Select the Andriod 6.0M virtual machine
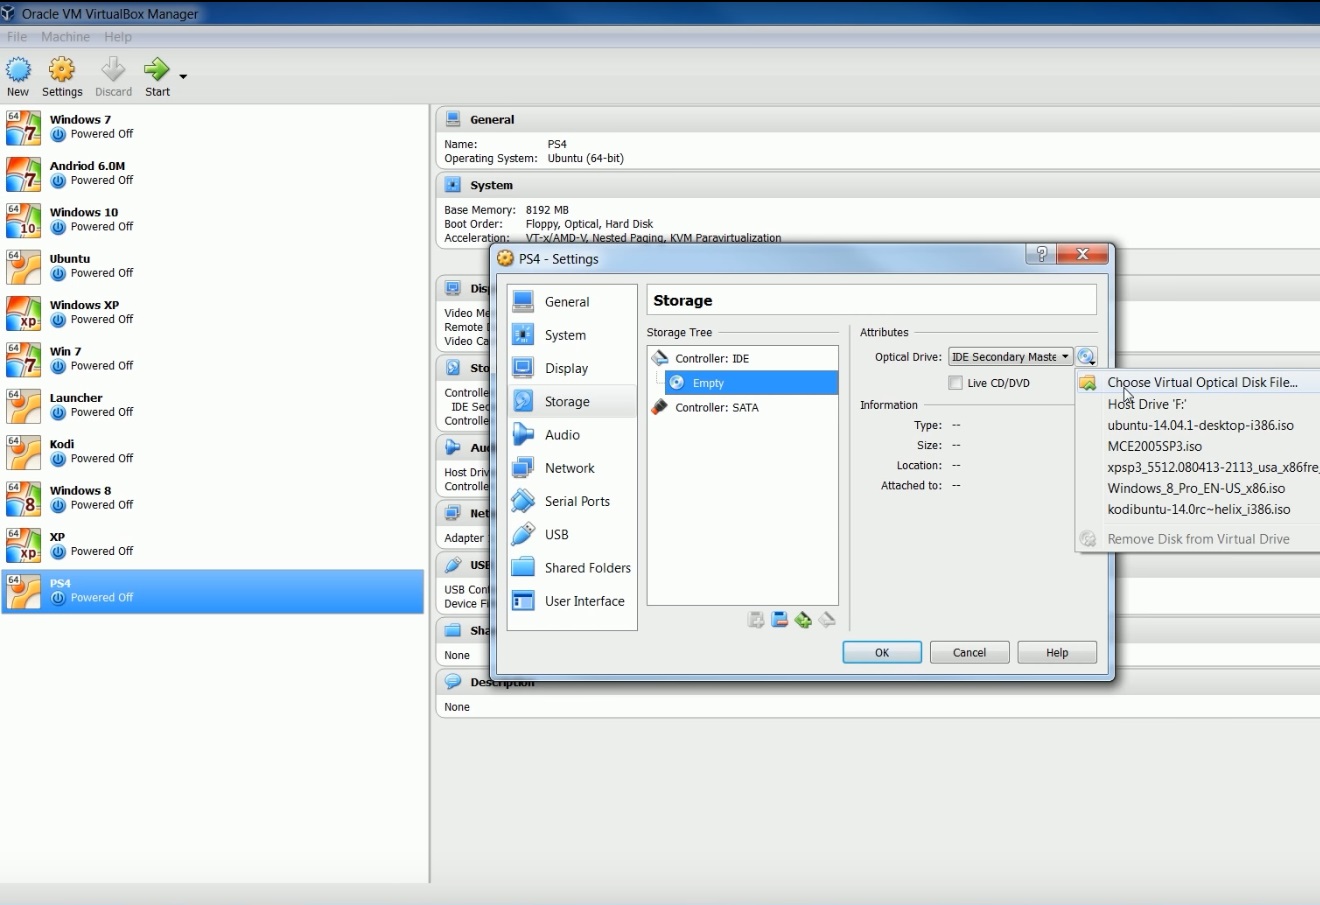 tap(212, 173)
